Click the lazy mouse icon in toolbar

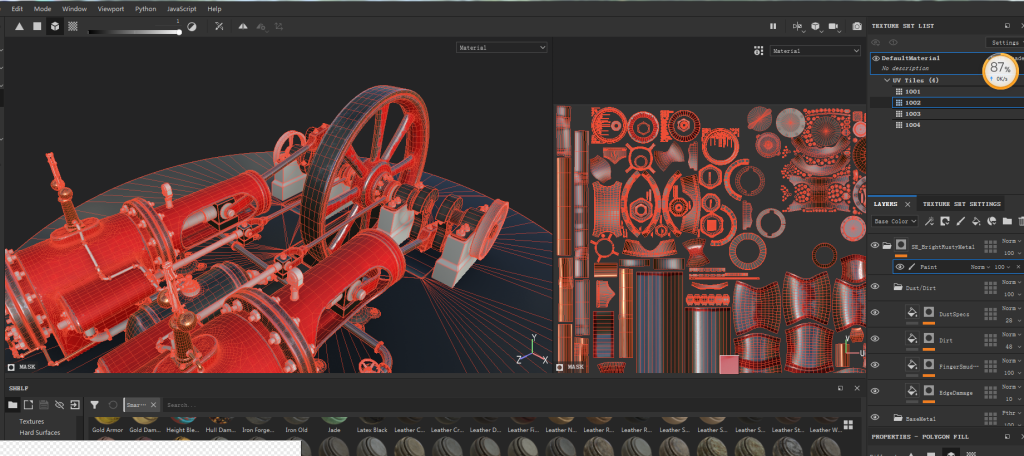pos(219,27)
